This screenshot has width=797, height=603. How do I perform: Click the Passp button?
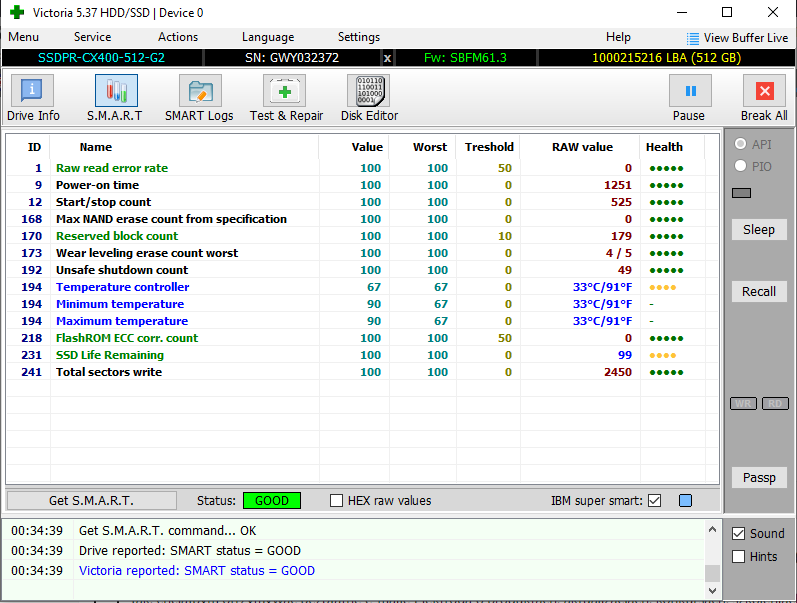759,477
